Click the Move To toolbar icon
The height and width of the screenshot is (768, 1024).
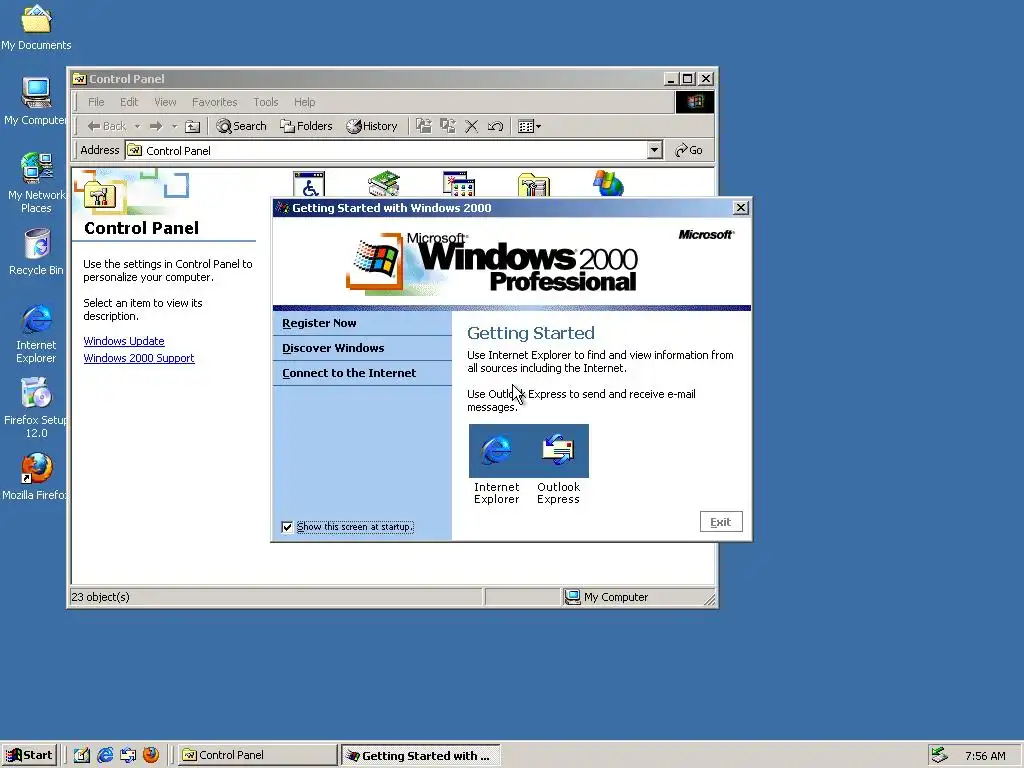coord(424,126)
